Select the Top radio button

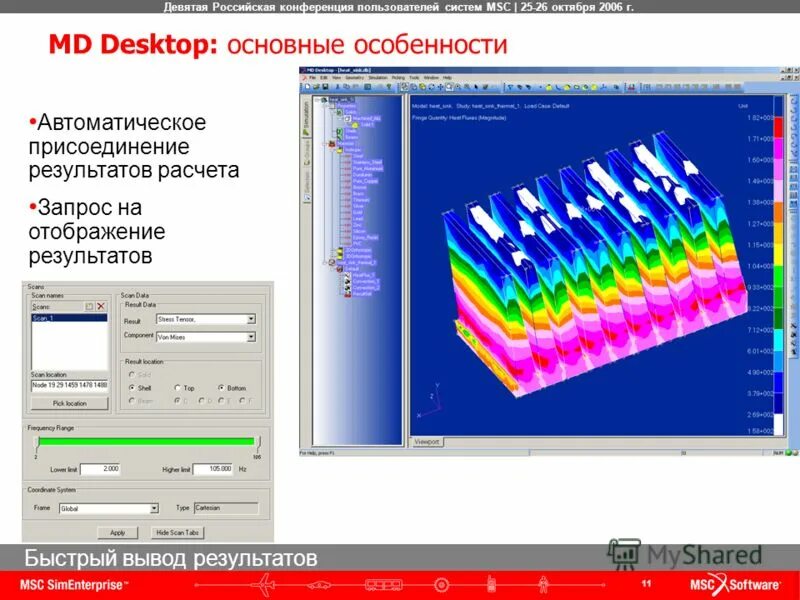178,388
